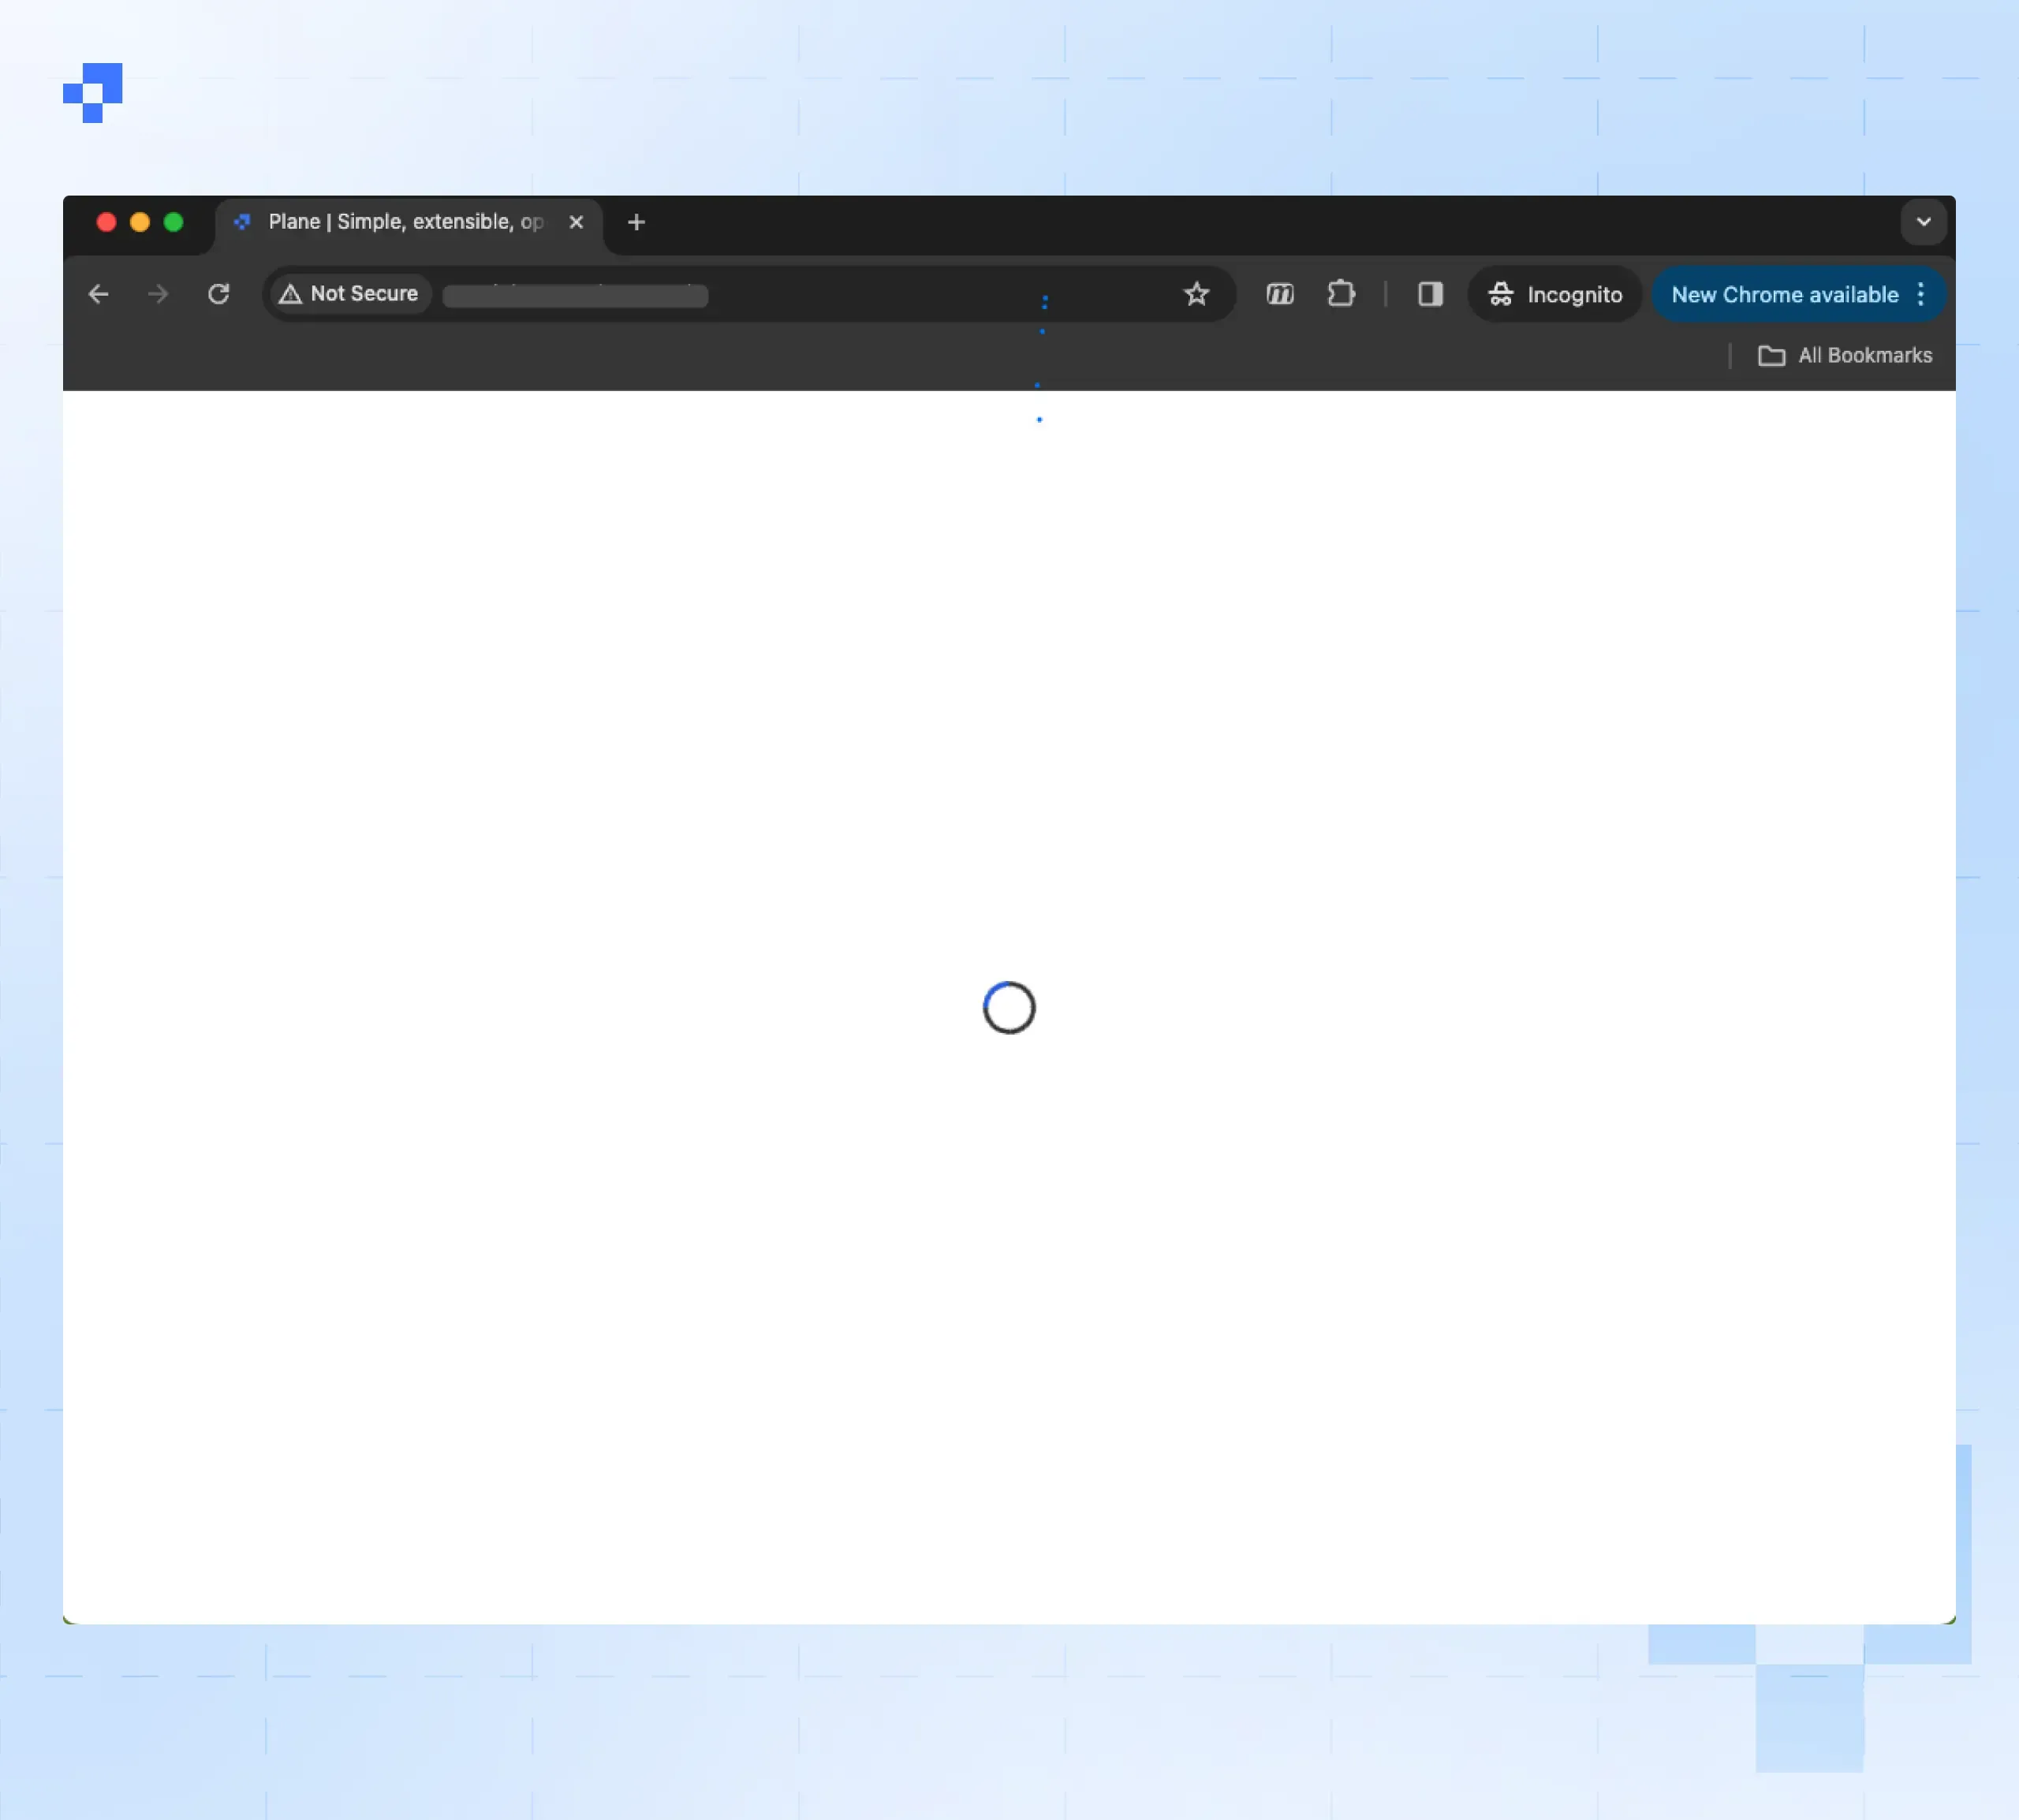Click New Chrome available button

click(1784, 294)
